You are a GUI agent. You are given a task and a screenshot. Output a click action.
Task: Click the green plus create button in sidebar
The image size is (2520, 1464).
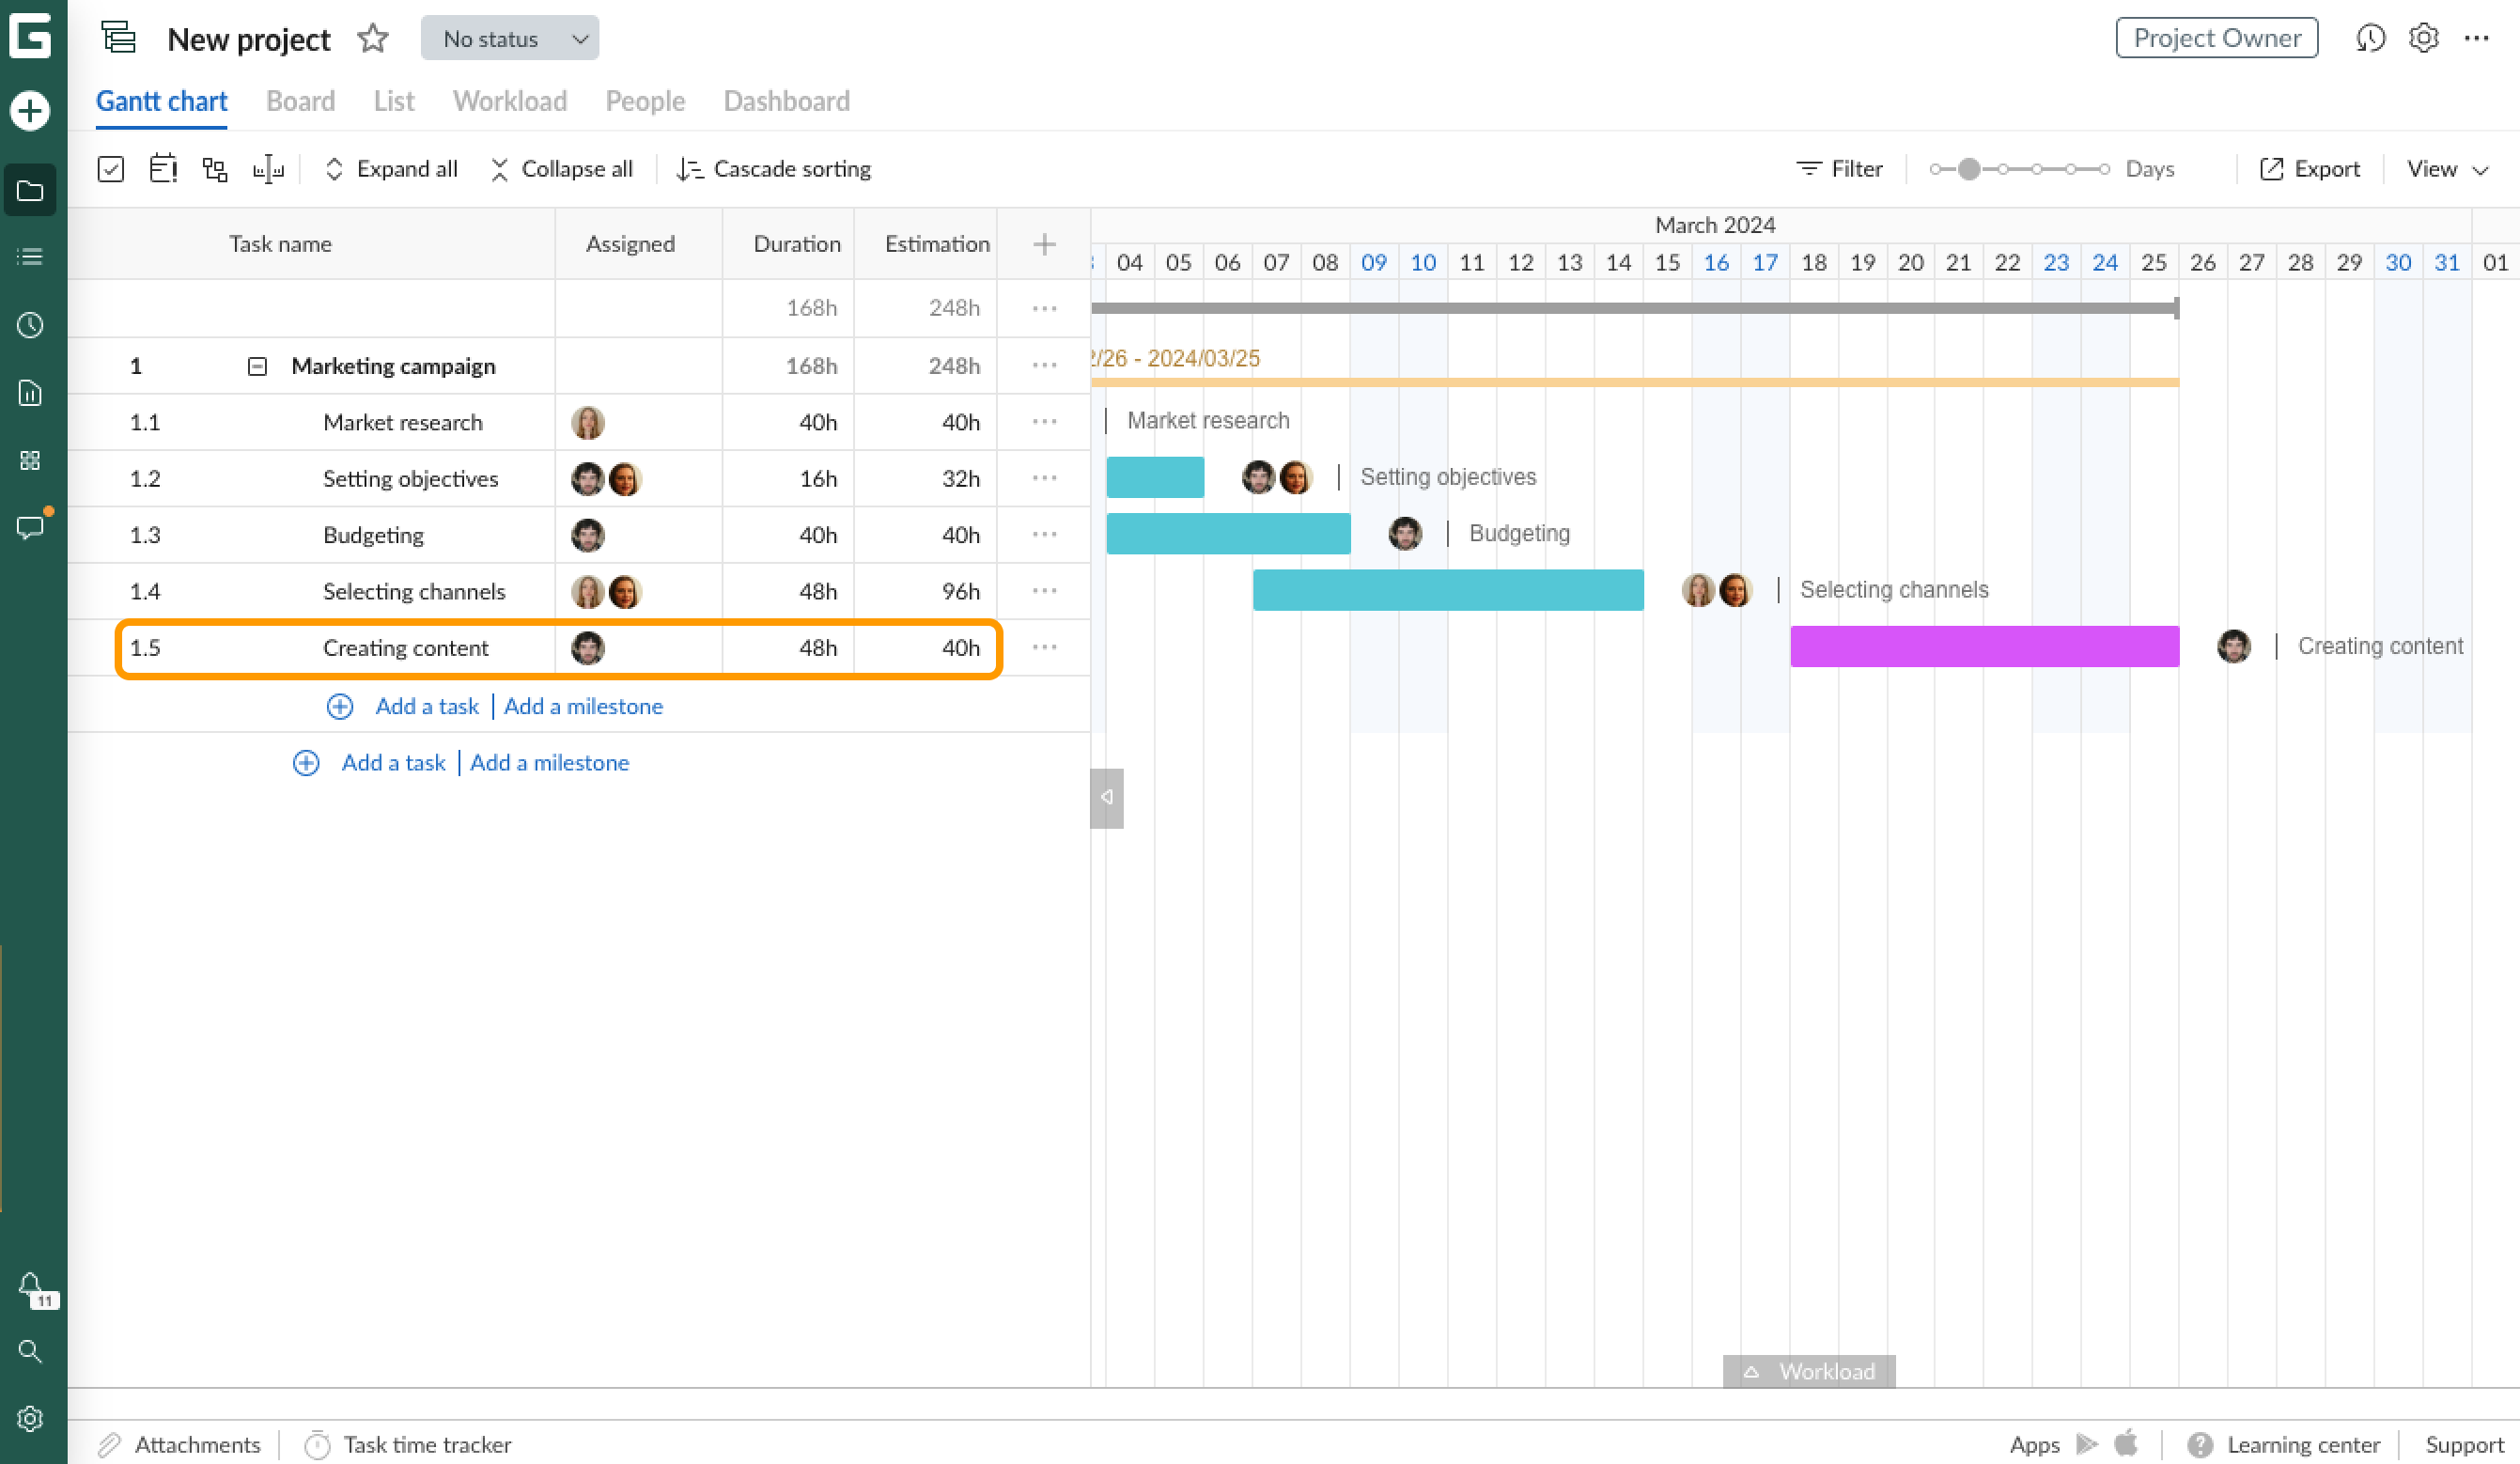30,110
